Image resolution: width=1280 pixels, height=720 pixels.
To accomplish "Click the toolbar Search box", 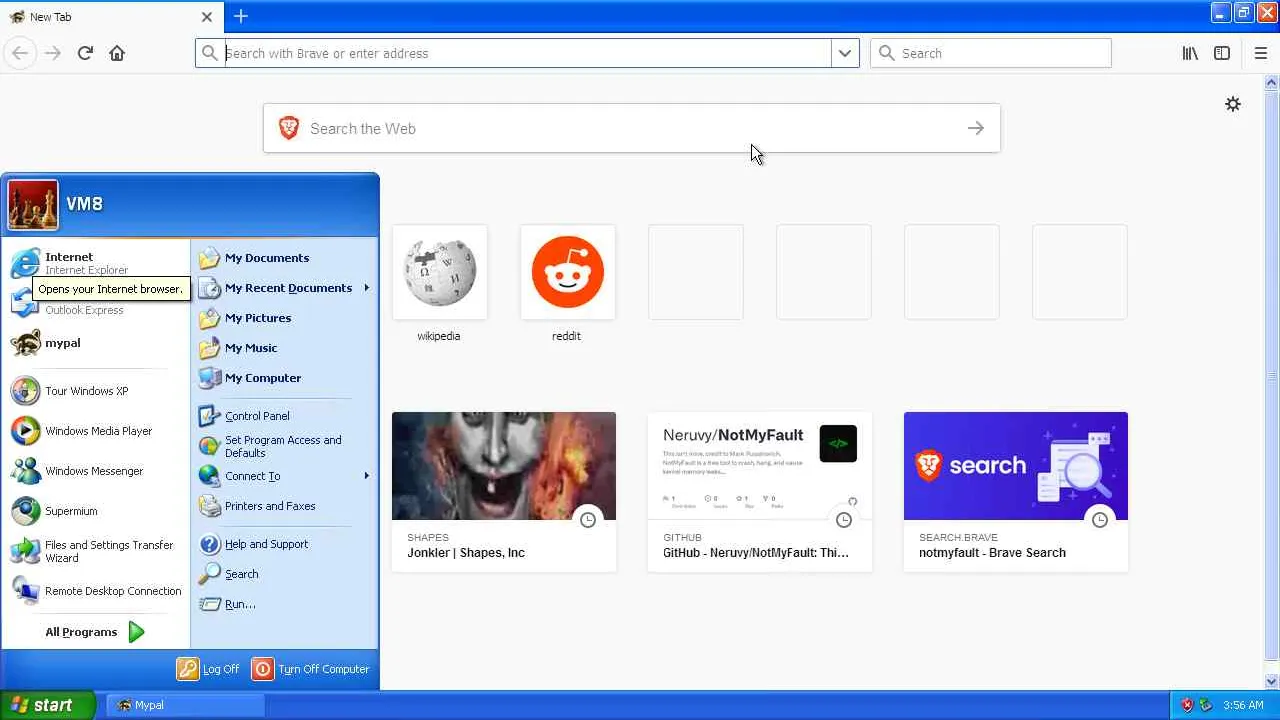I will (991, 53).
